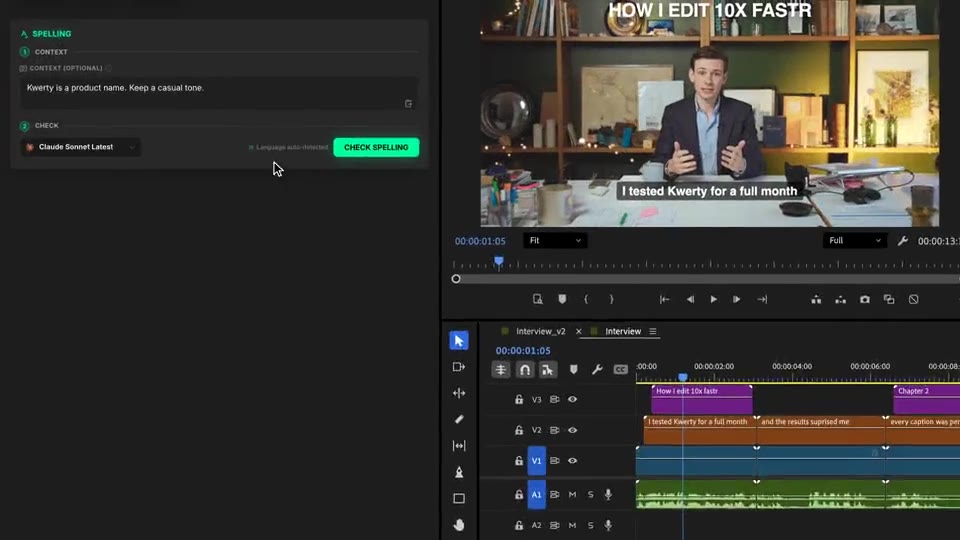Select the Rectangle tool

tap(459, 498)
